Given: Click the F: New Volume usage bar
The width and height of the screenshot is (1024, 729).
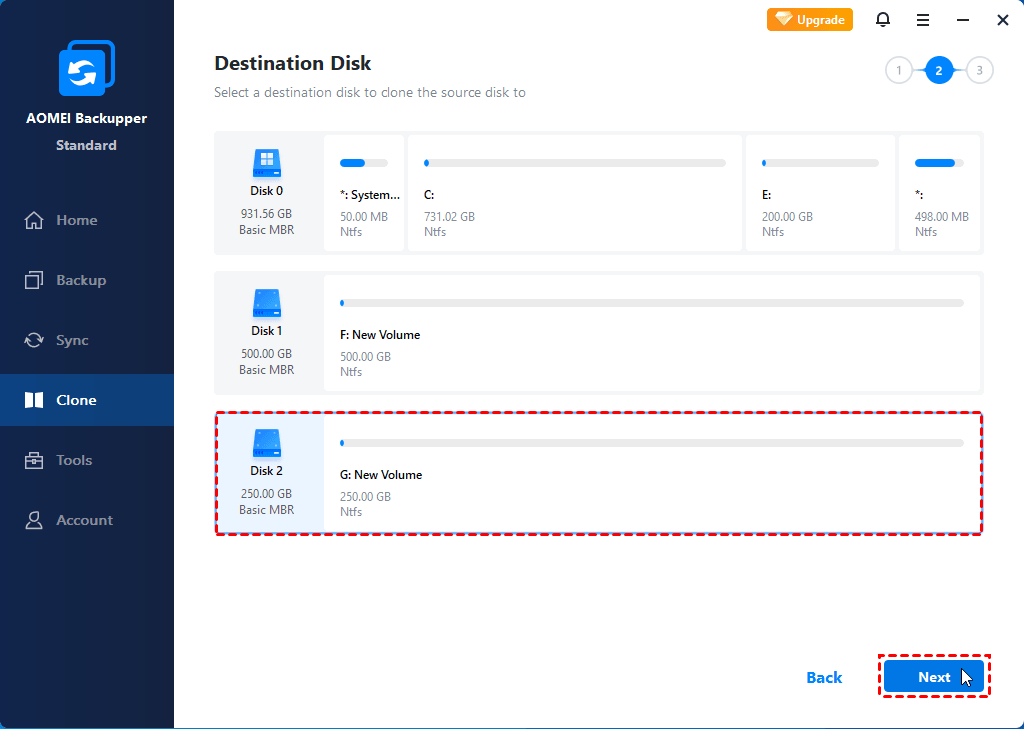Looking at the screenshot, I should [x=652, y=303].
